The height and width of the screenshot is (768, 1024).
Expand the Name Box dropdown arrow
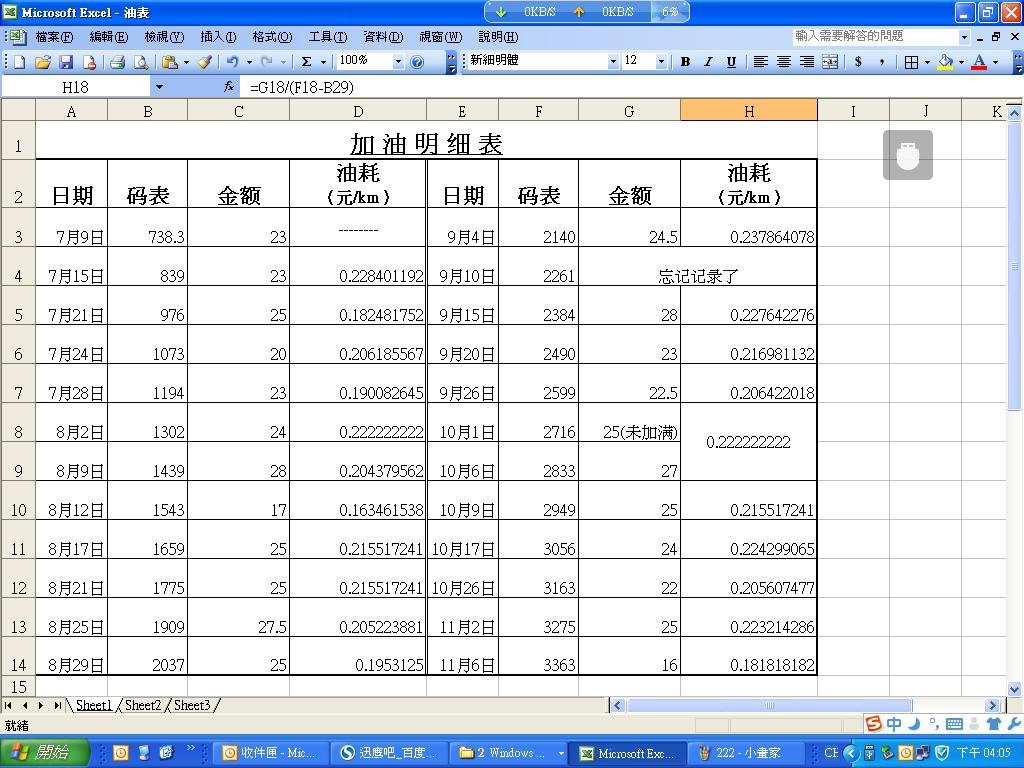[x=159, y=87]
